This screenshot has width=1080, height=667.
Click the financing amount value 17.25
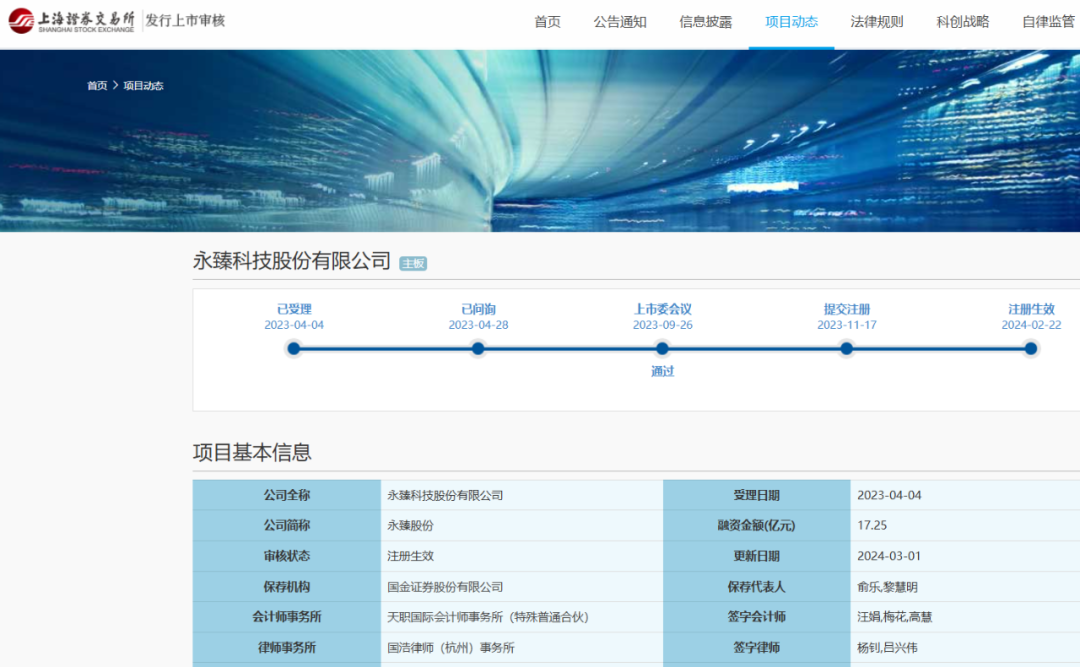click(965, 526)
